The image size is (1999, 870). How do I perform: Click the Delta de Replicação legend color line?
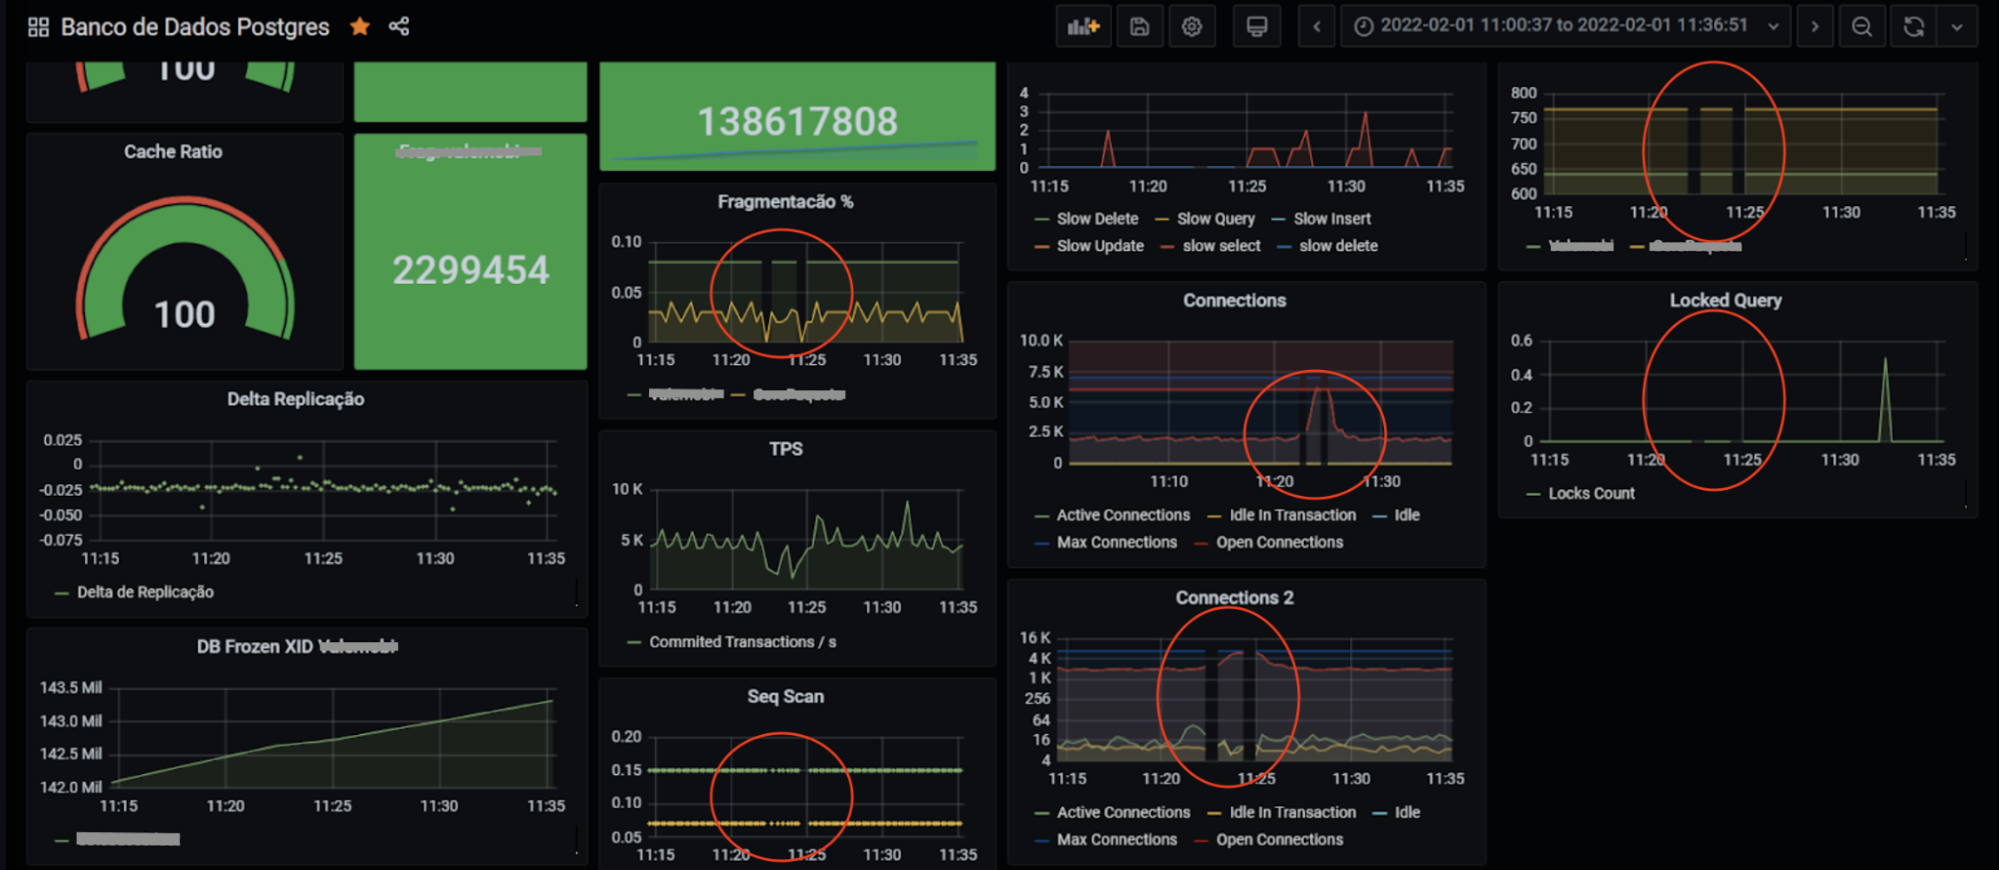click(62, 593)
